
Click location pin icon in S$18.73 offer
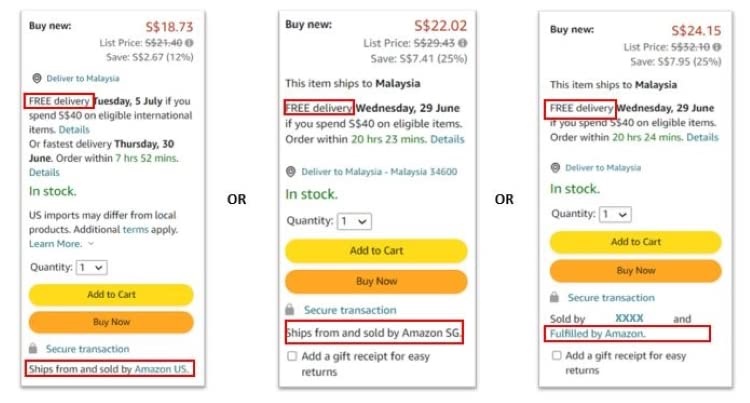[x=36, y=77]
